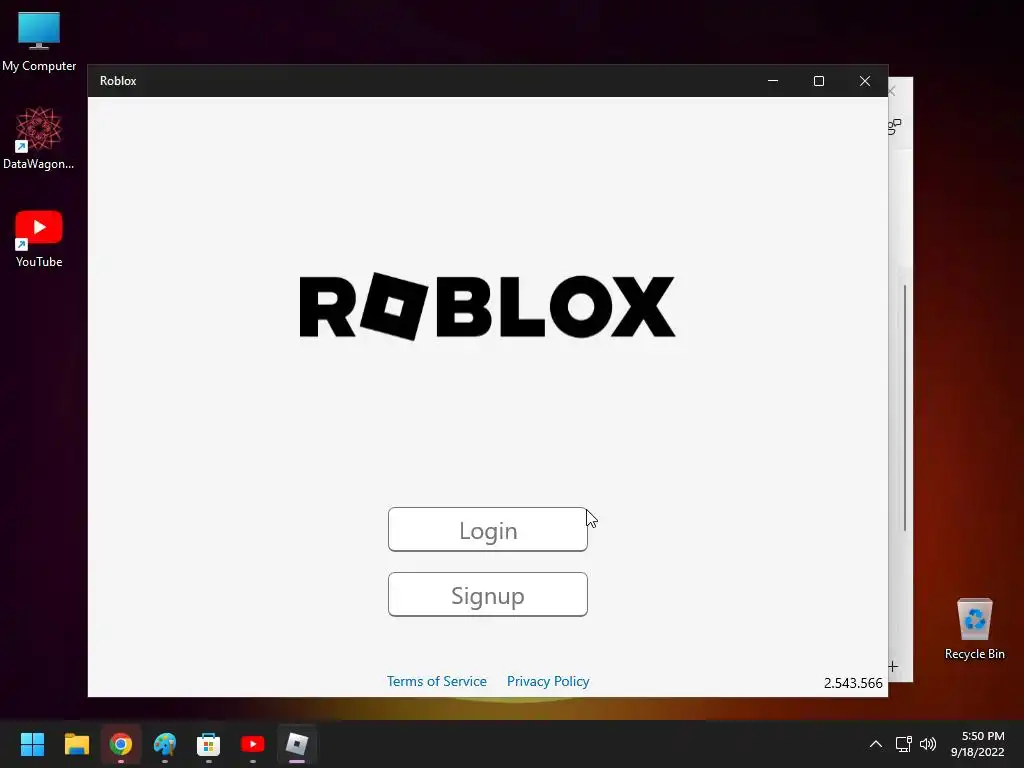Maximize the Roblox window
The width and height of the screenshot is (1024, 768).
[x=819, y=81]
